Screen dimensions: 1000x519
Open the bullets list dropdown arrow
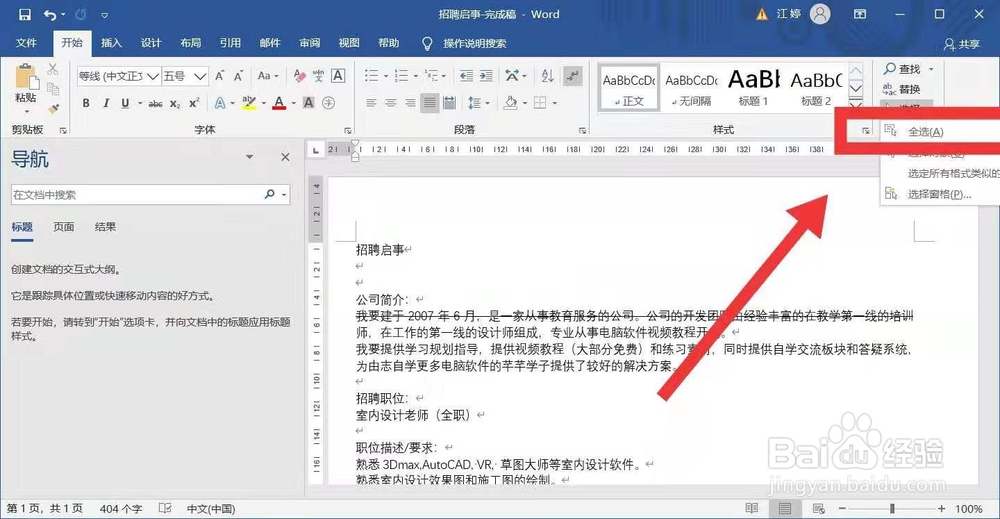(386, 76)
